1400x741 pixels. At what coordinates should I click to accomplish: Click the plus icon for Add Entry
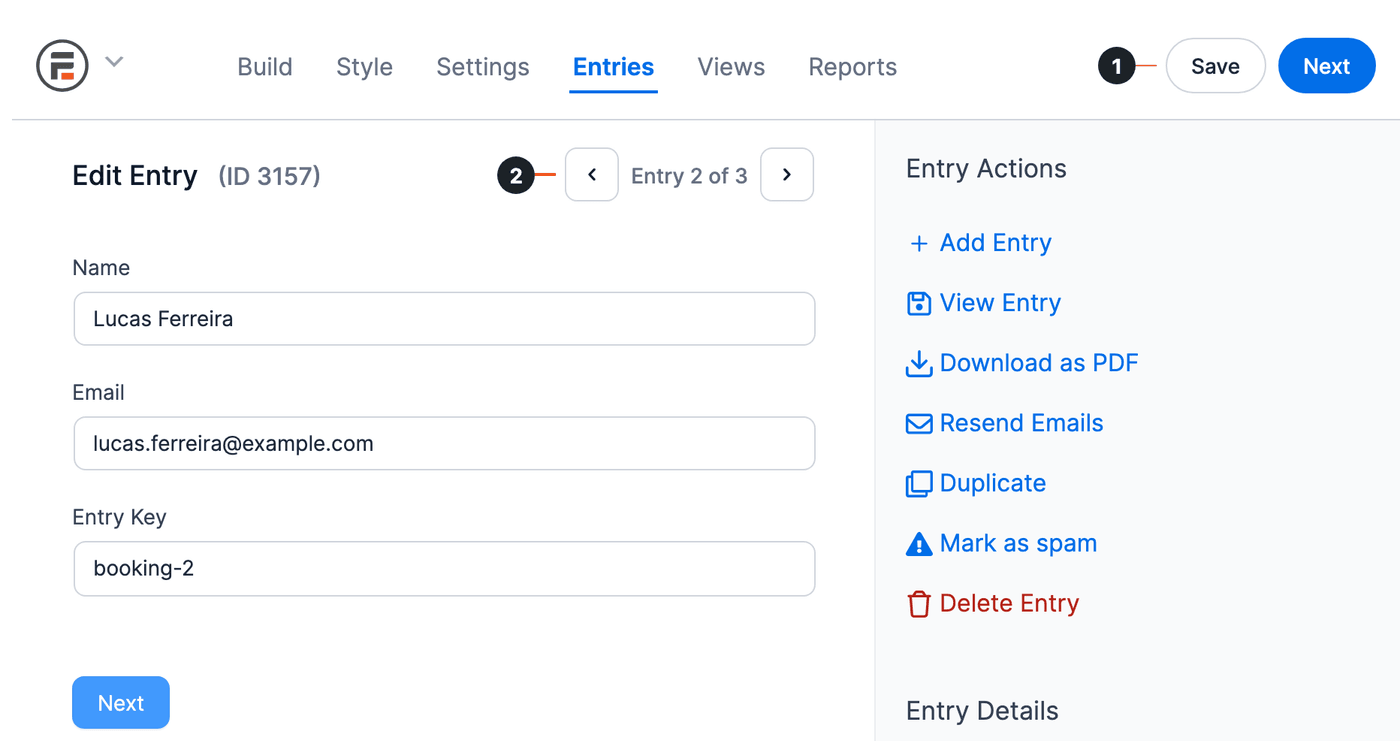(919, 243)
